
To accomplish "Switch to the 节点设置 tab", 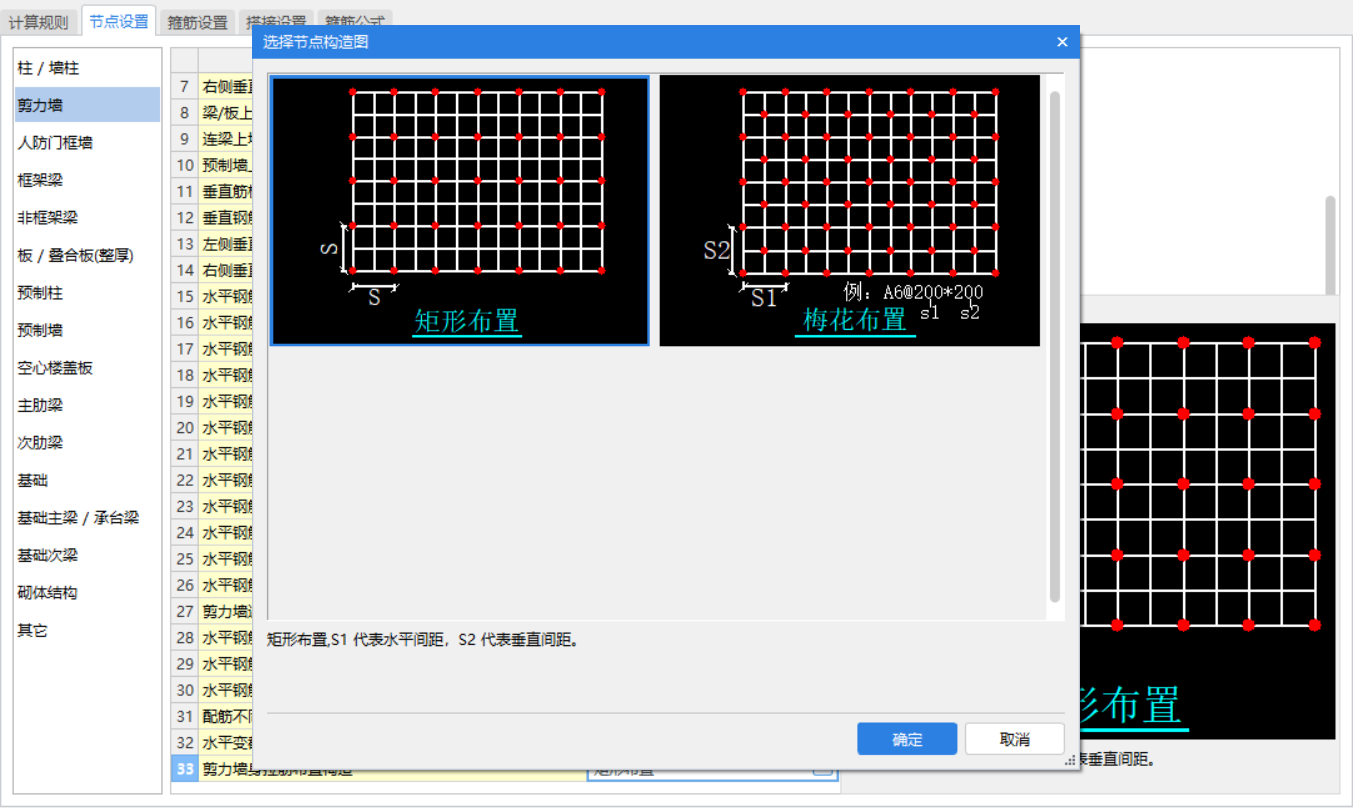I will [118, 20].
